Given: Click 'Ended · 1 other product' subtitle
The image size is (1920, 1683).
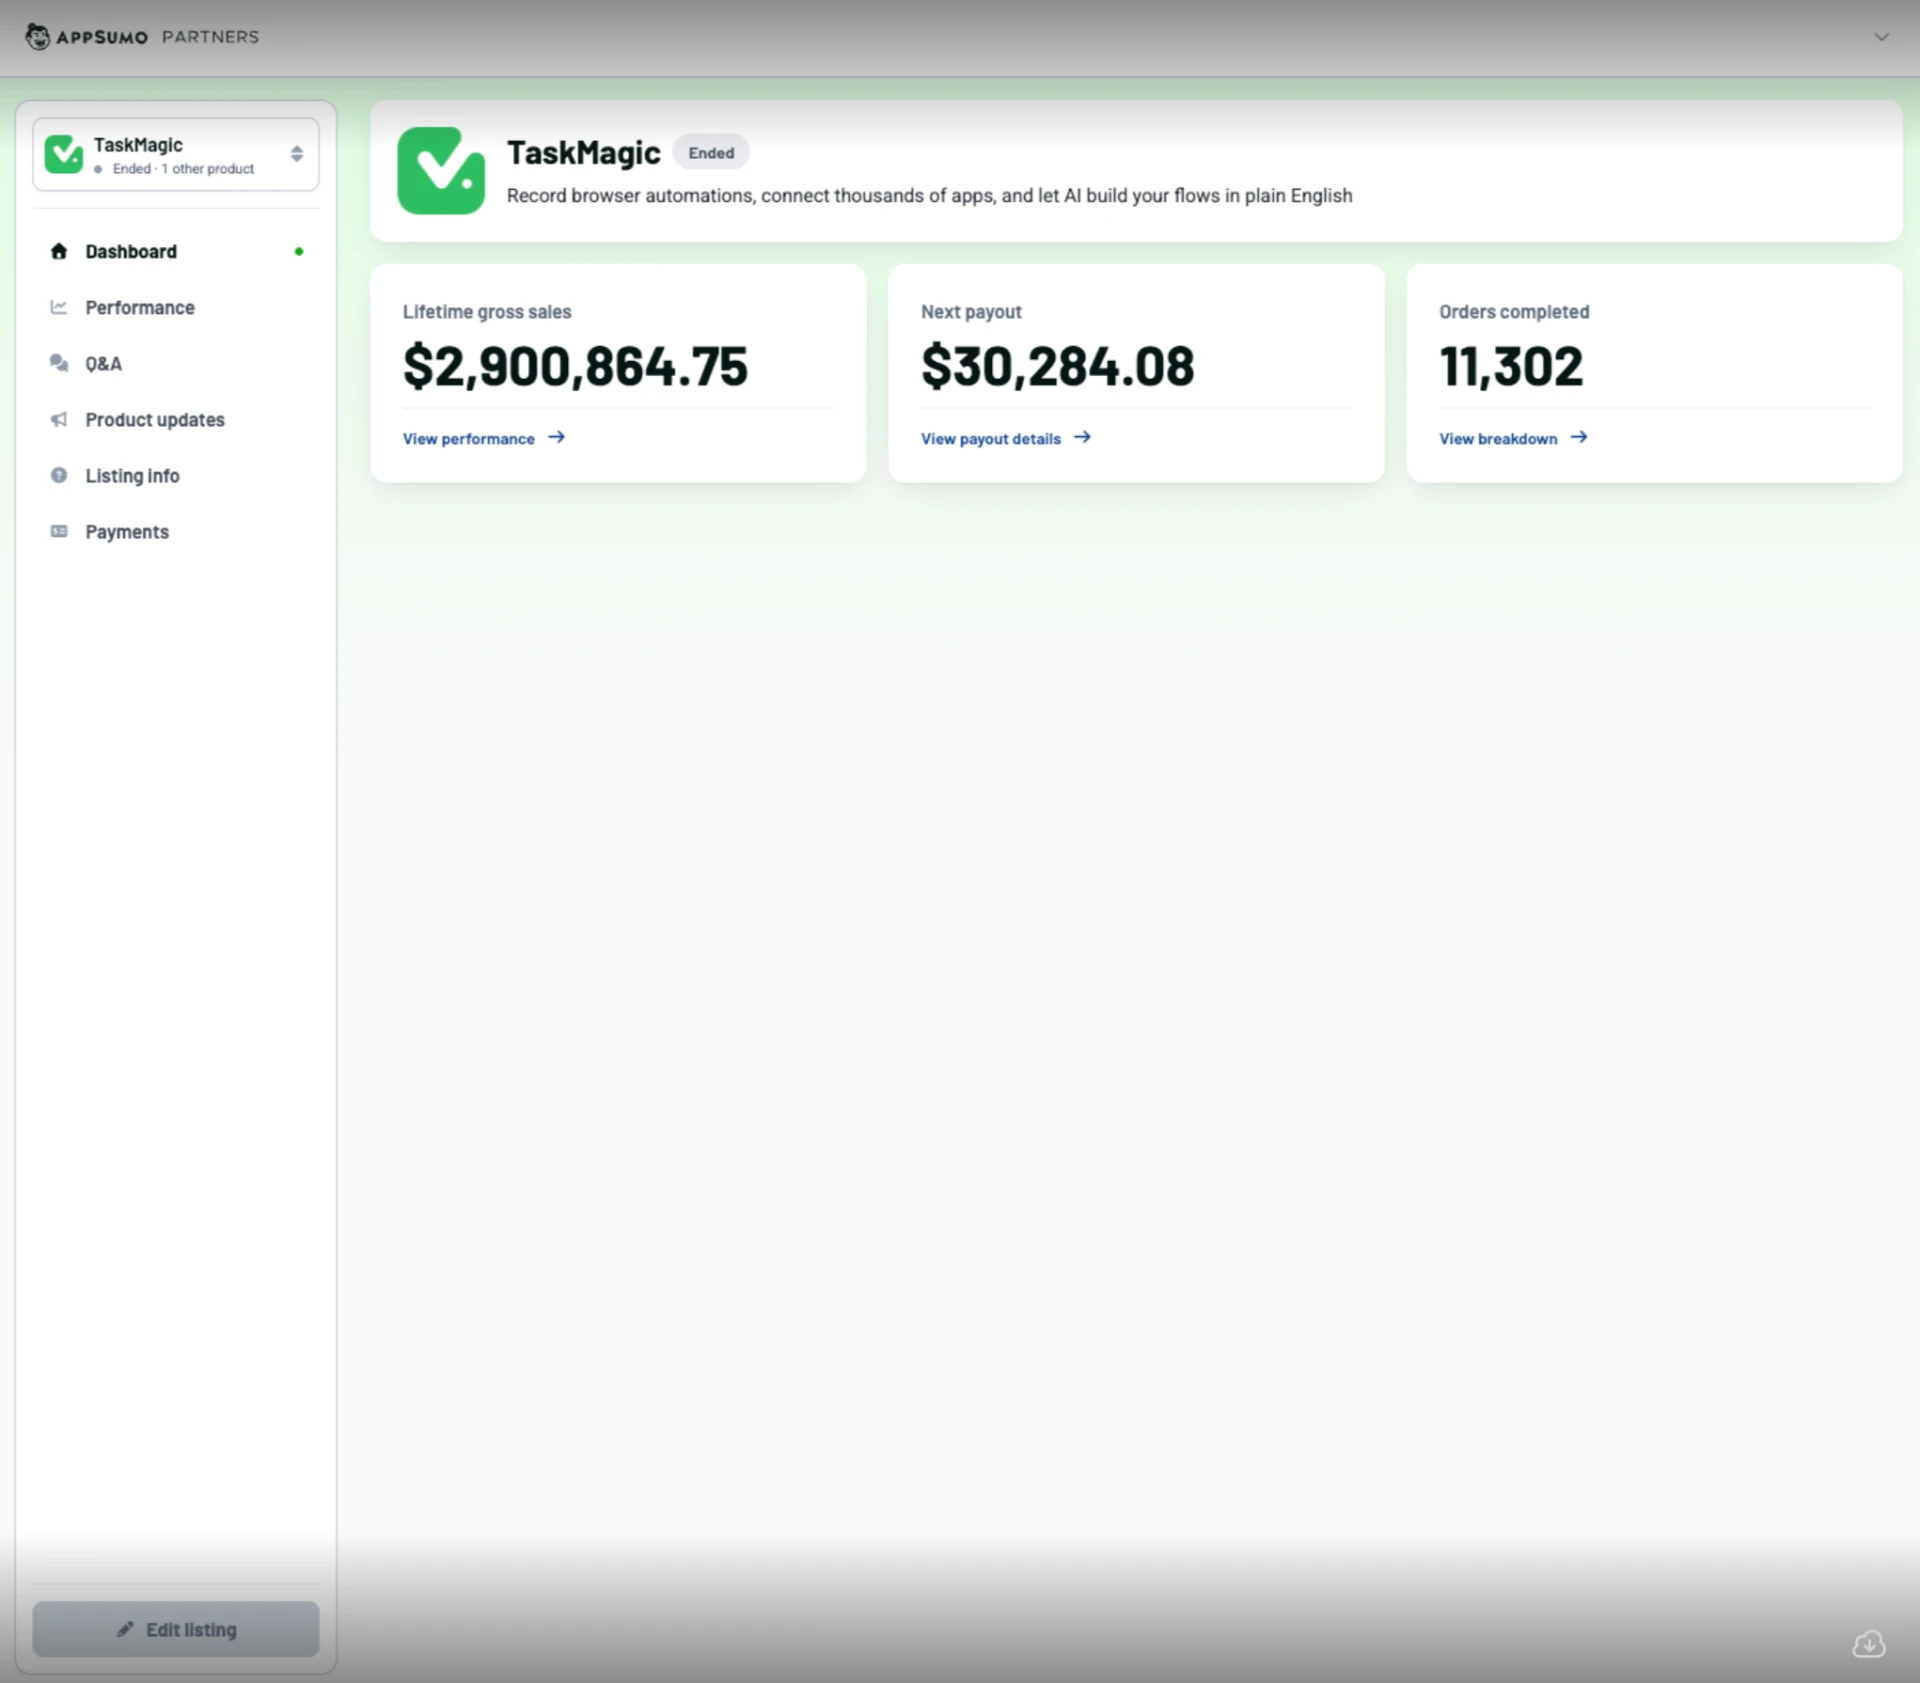Looking at the screenshot, I should click(x=183, y=169).
